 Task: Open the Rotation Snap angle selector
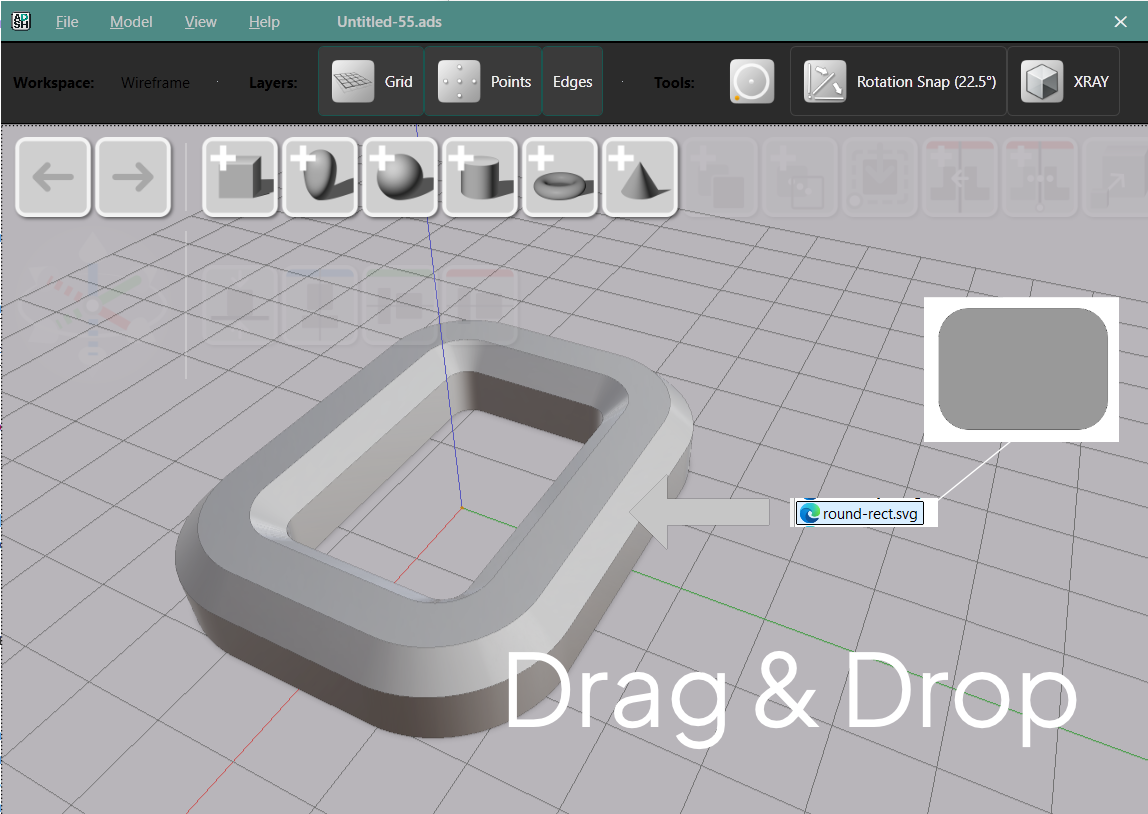tap(897, 81)
